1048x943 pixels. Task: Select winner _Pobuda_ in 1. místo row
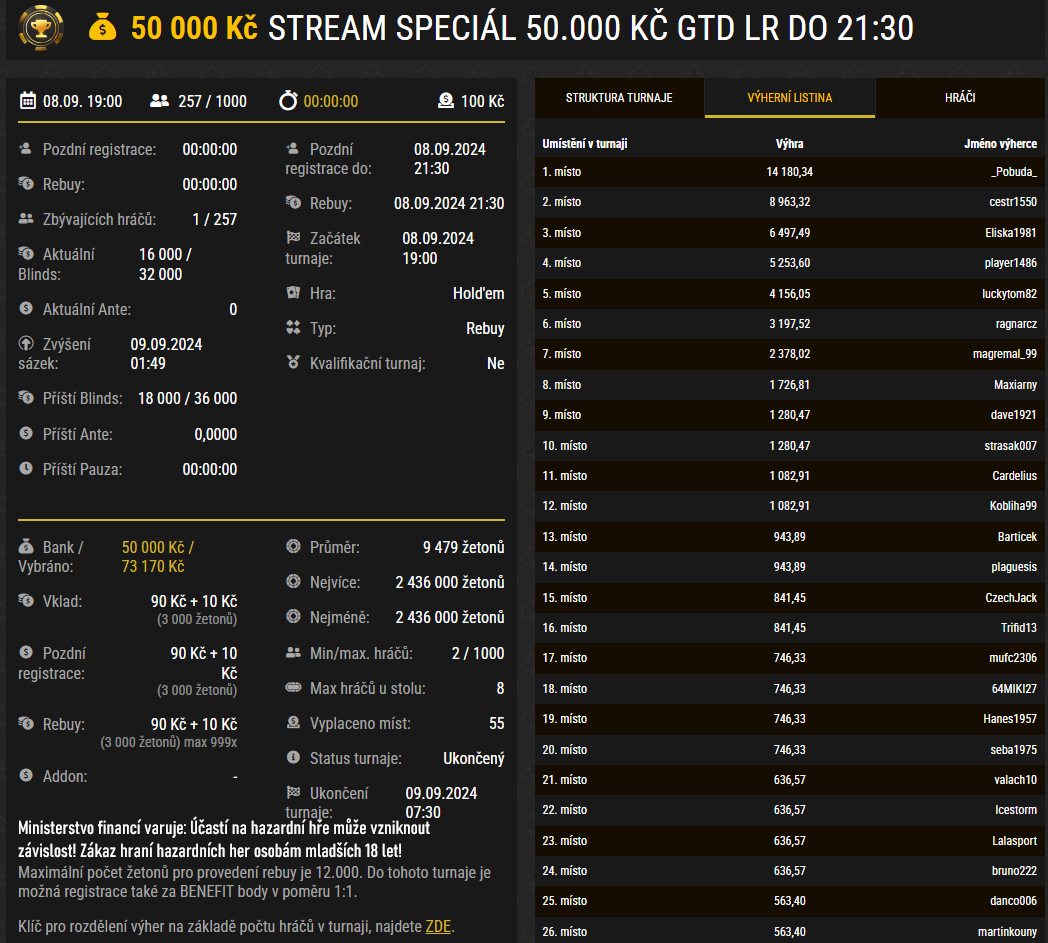pos(1014,172)
